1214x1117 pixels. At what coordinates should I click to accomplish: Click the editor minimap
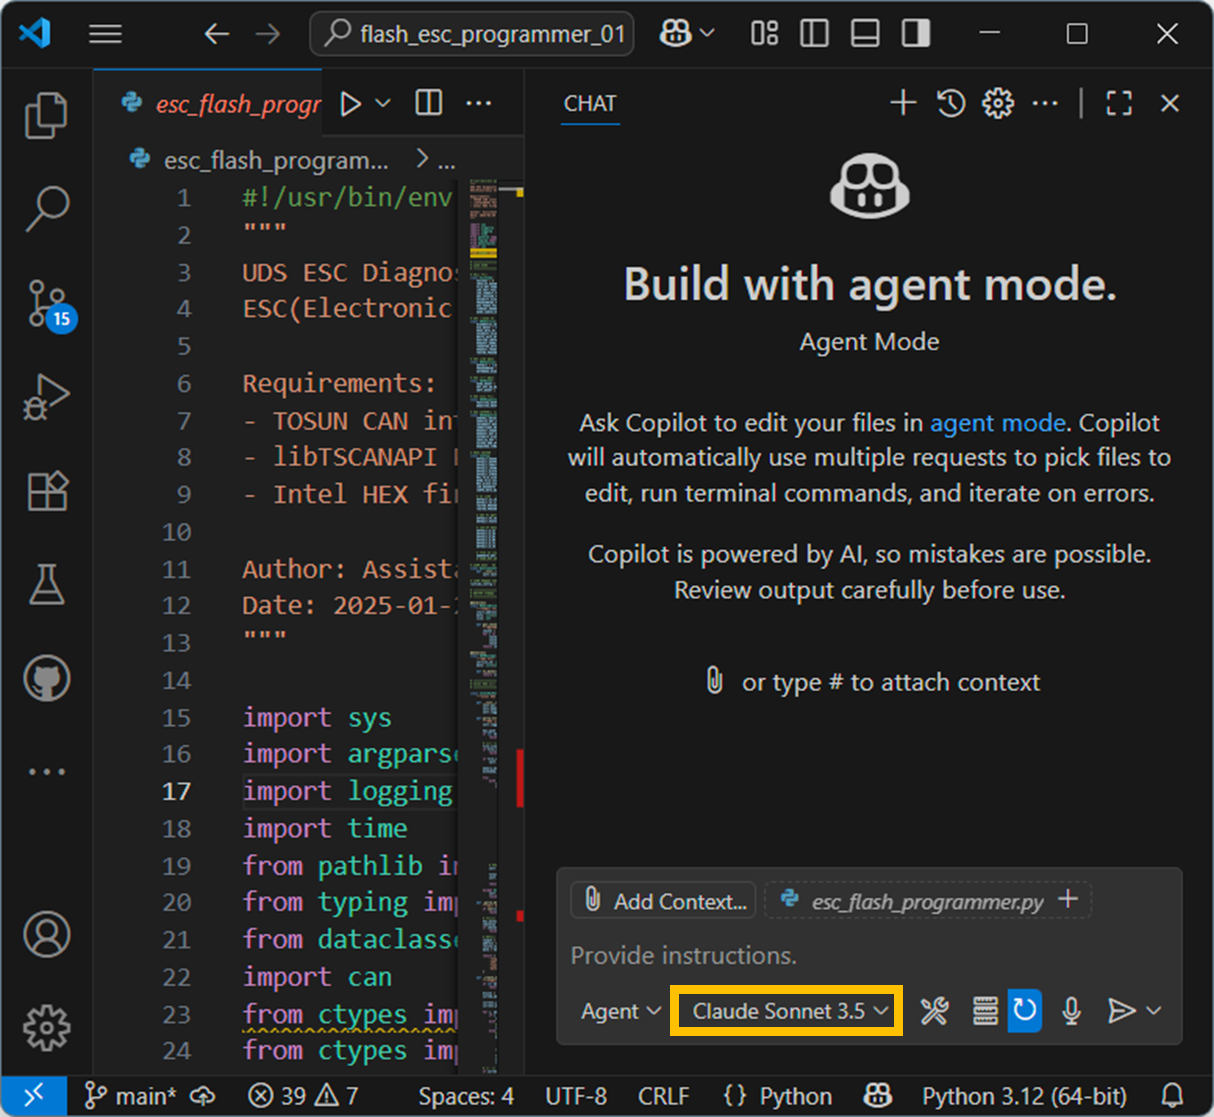point(484,625)
